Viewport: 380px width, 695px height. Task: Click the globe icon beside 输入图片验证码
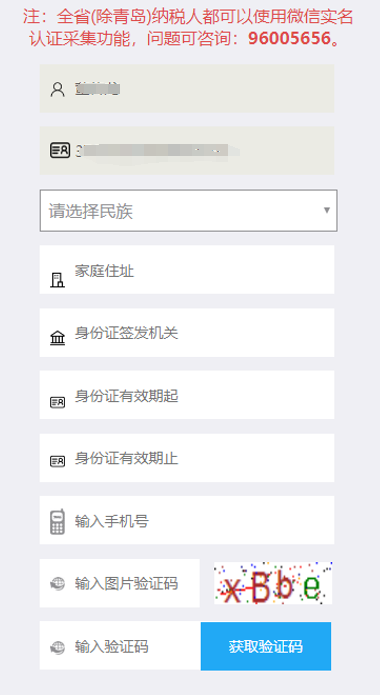coord(57,583)
